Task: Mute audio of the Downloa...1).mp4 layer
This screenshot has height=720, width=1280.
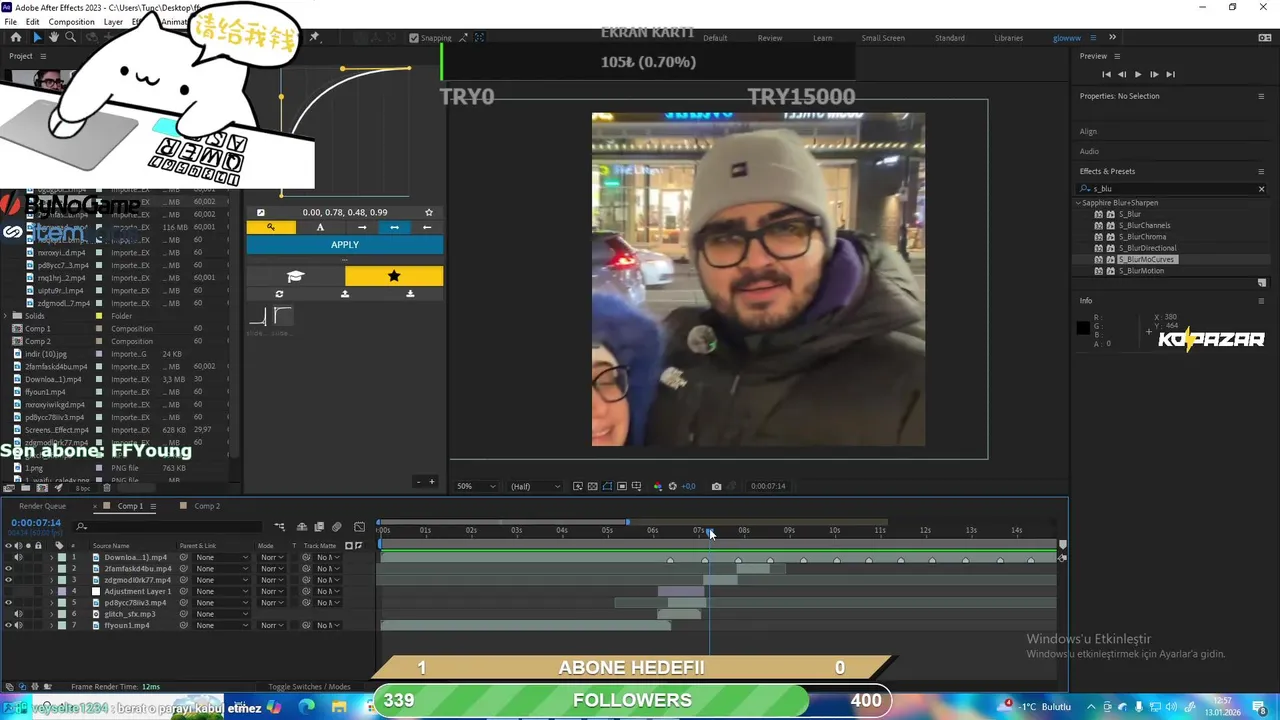Action: pyautogui.click(x=18, y=557)
